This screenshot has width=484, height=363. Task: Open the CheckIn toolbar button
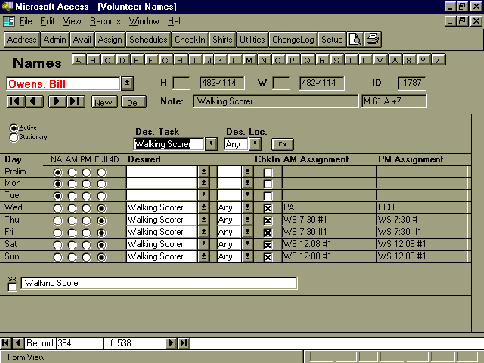coord(190,40)
